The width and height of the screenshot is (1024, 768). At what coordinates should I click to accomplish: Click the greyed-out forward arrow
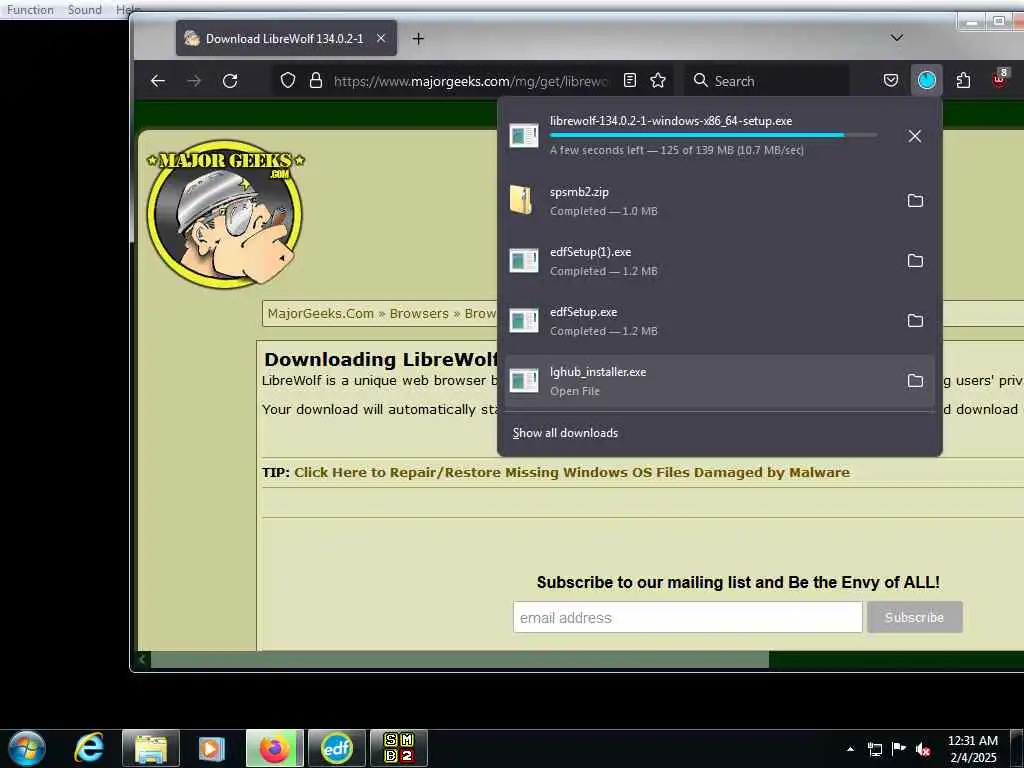(194, 81)
